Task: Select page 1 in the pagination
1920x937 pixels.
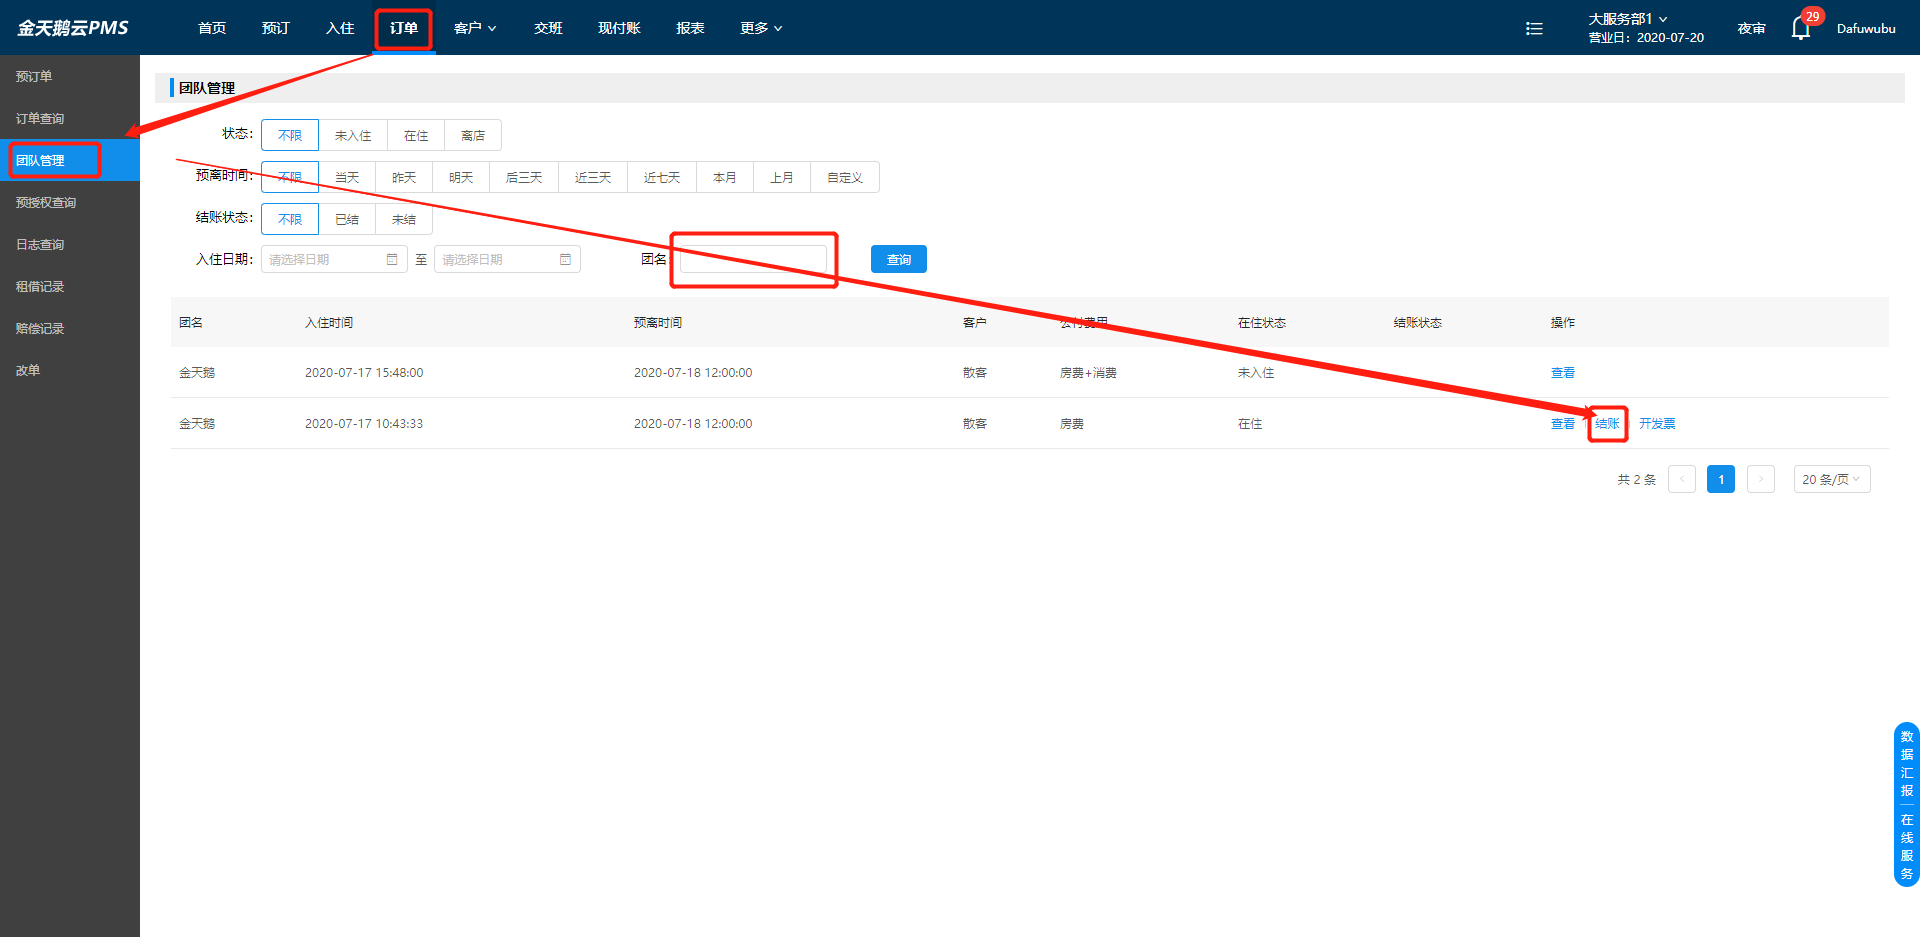Action: [x=1721, y=480]
